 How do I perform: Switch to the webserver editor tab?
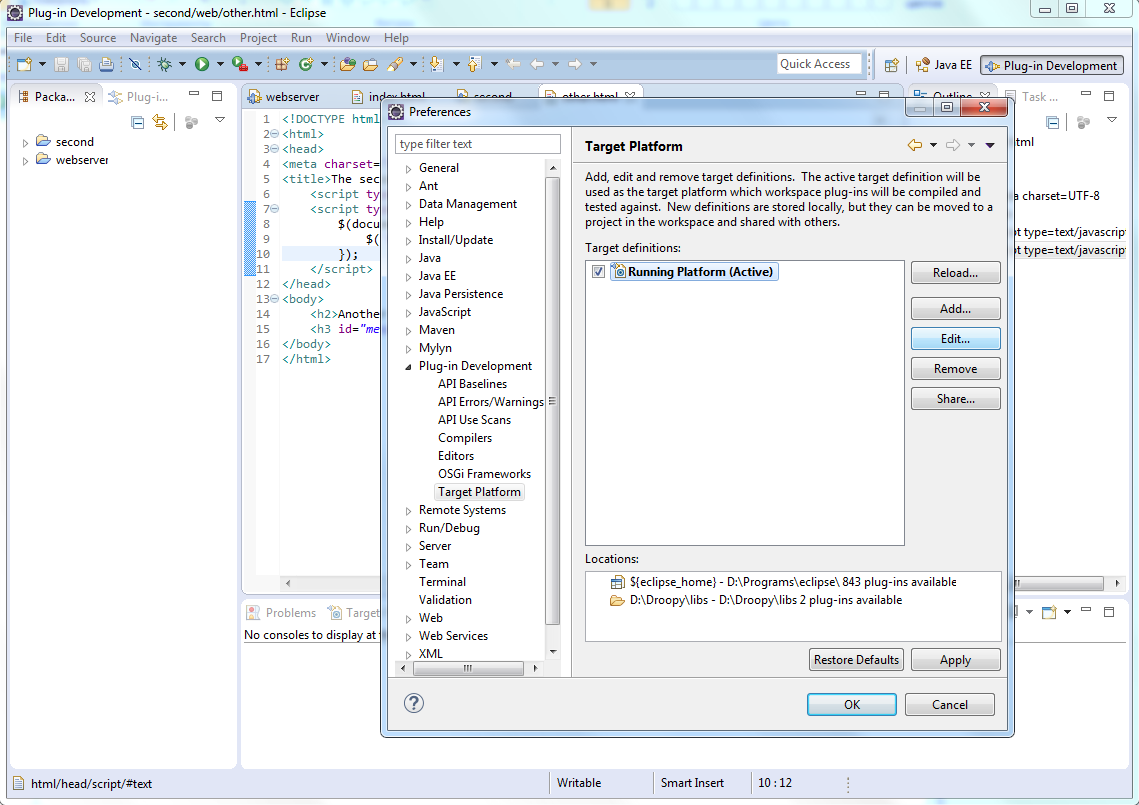[284, 97]
